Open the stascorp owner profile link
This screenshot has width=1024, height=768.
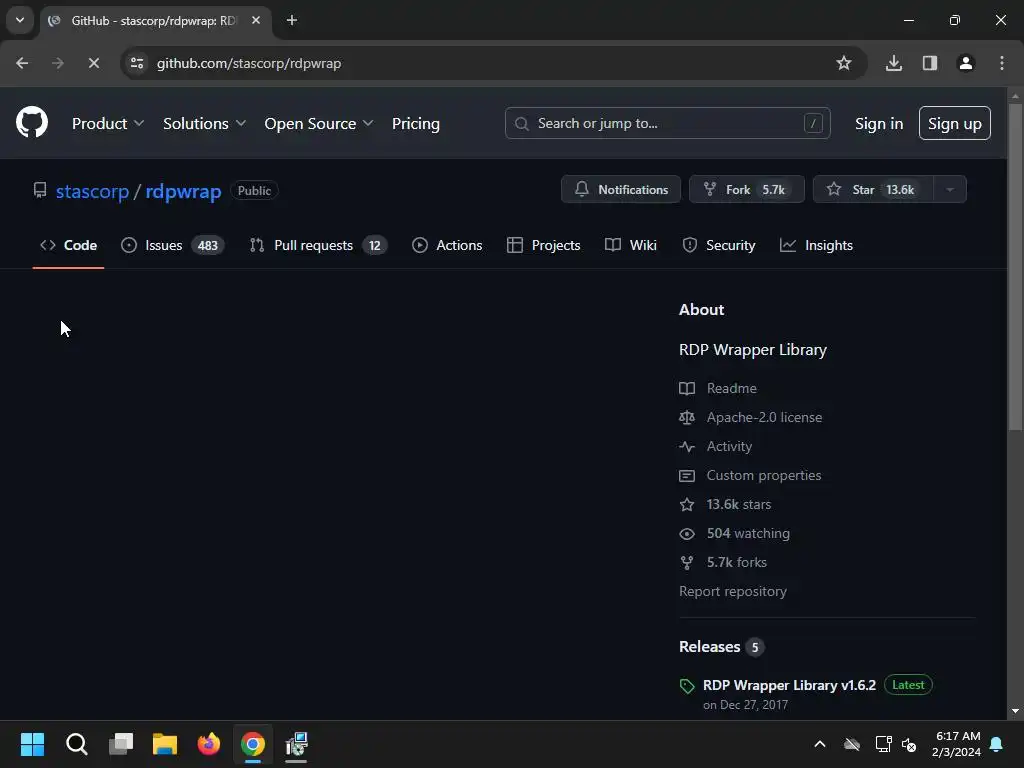coord(92,191)
